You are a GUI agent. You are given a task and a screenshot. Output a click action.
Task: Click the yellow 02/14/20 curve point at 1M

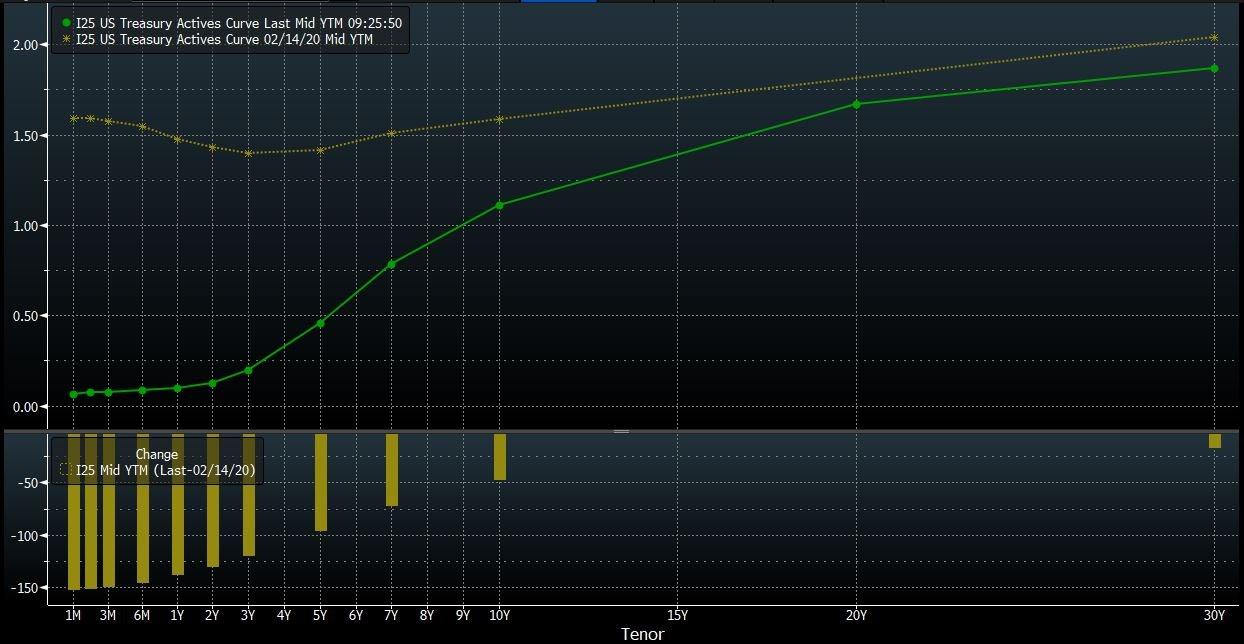(x=73, y=119)
